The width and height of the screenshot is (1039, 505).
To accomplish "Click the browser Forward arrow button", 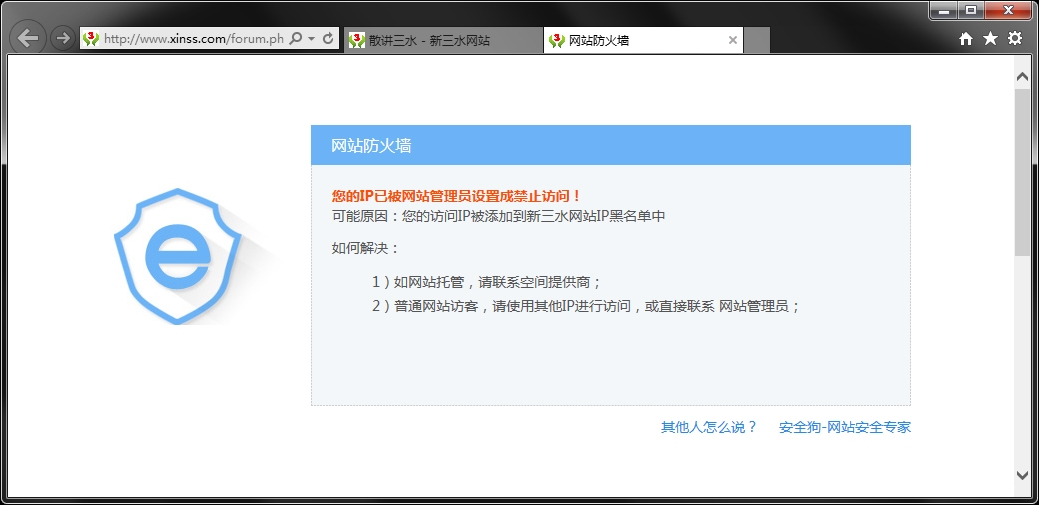I will [63, 38].
